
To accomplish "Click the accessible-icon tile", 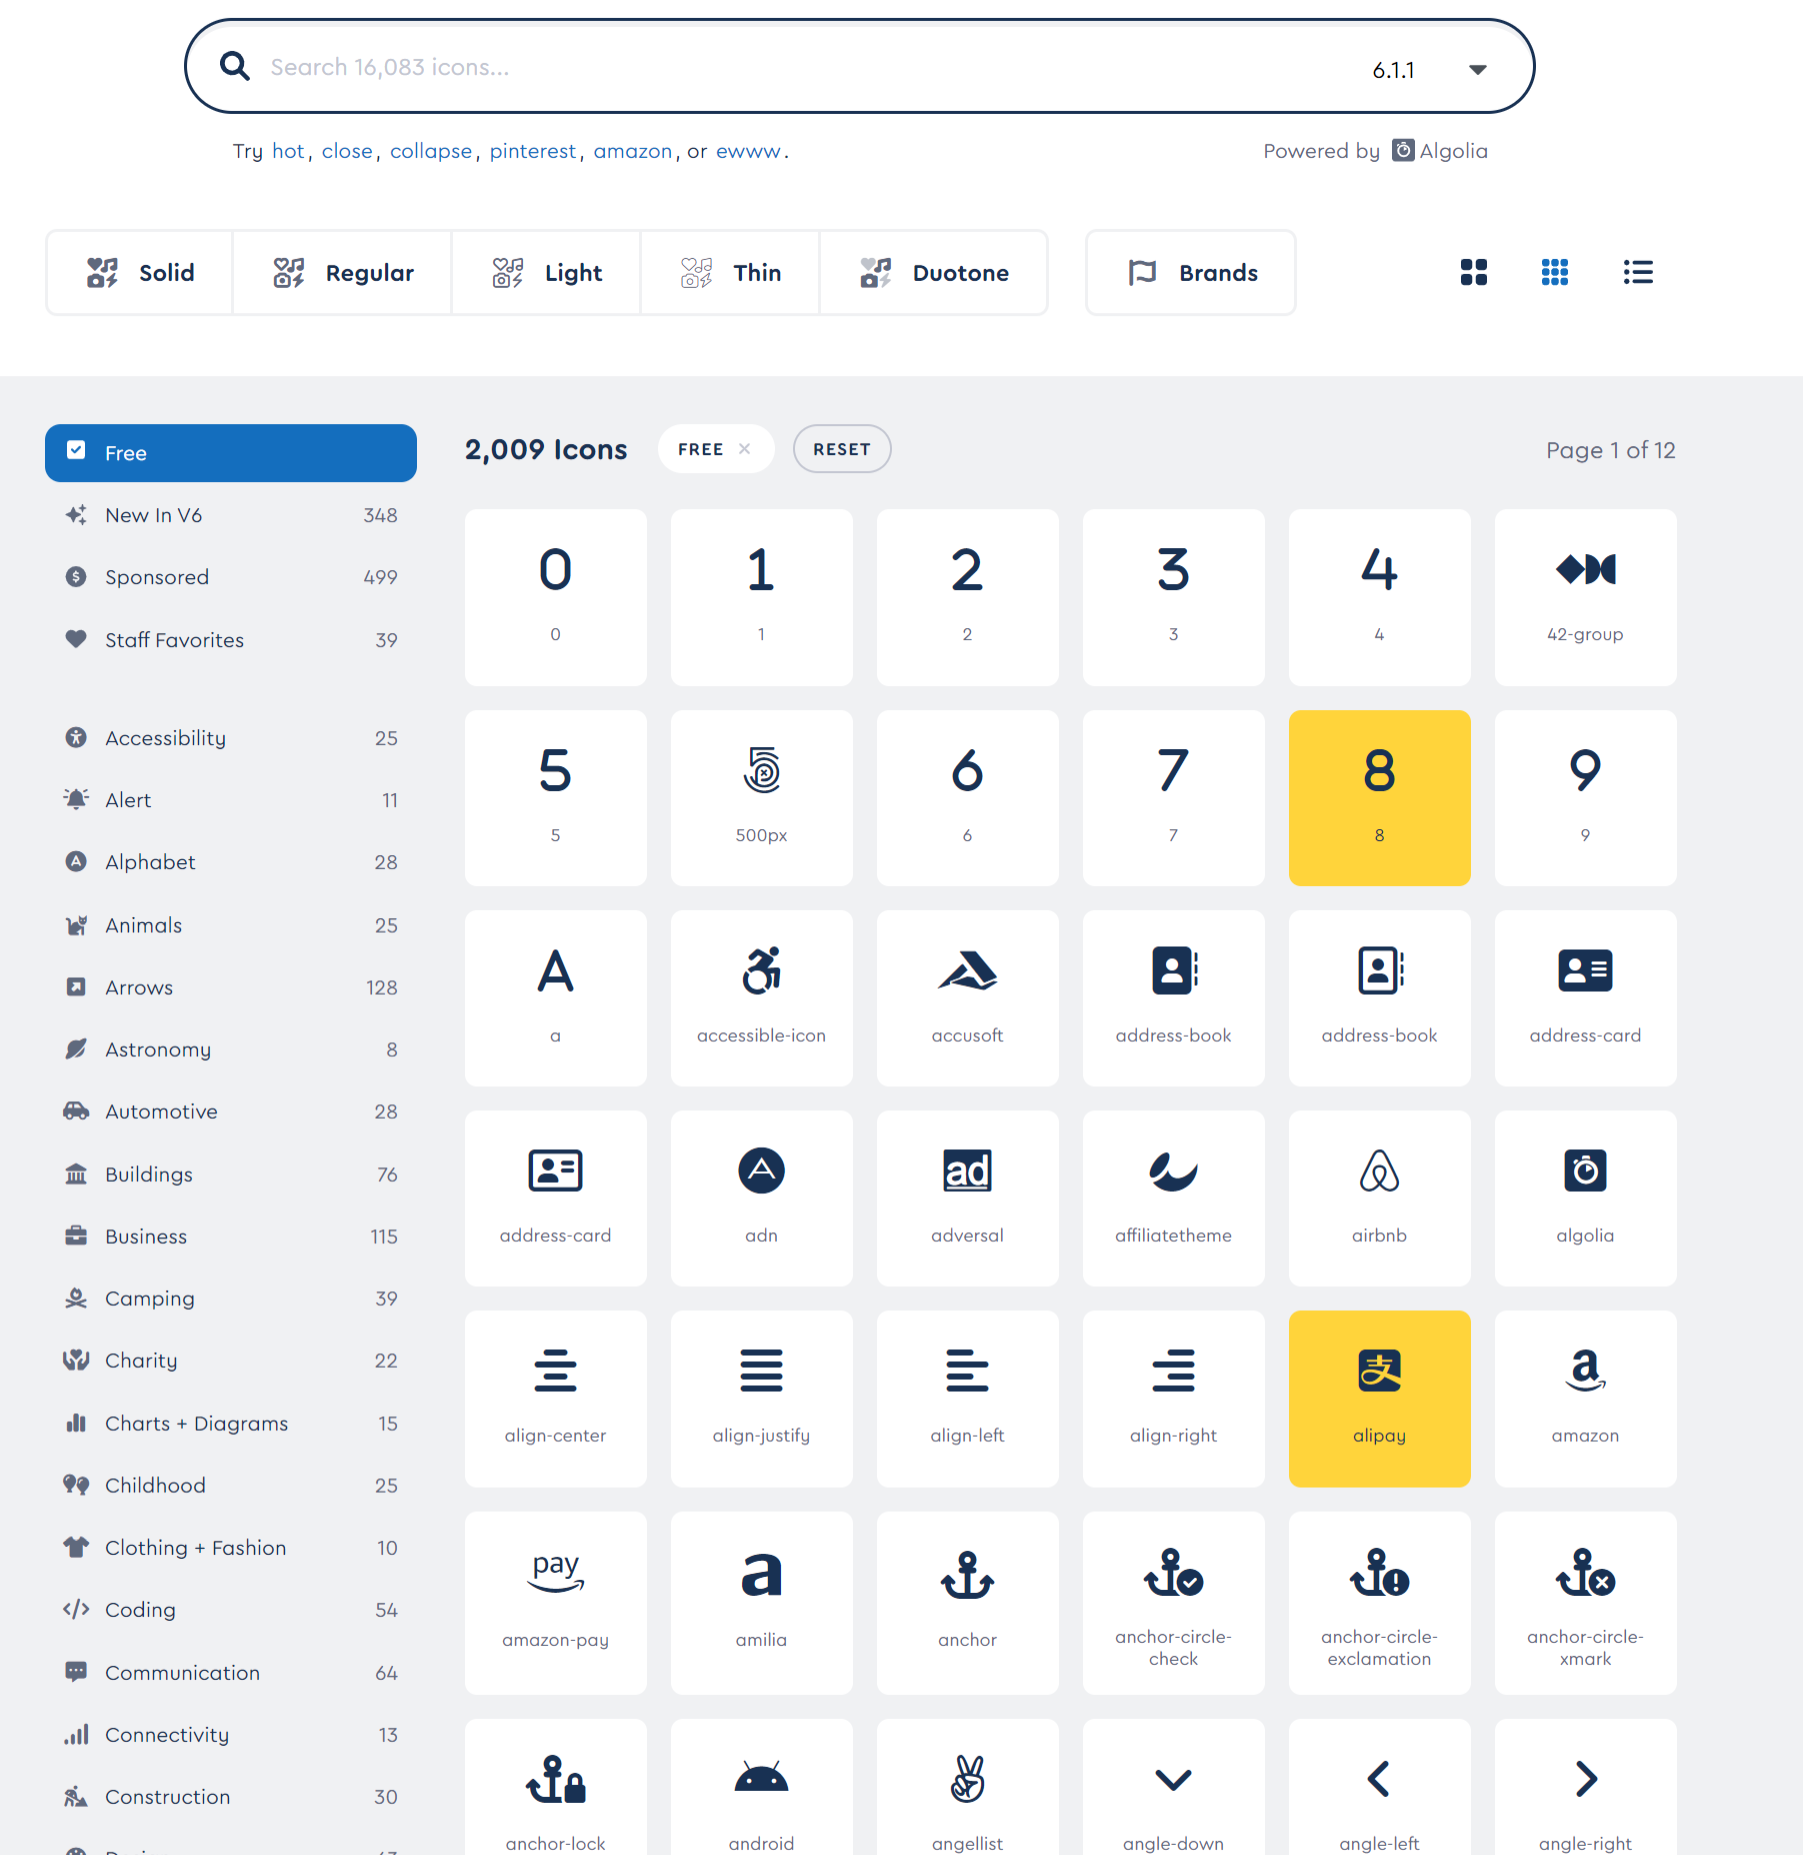I will (x=761, y=997).
